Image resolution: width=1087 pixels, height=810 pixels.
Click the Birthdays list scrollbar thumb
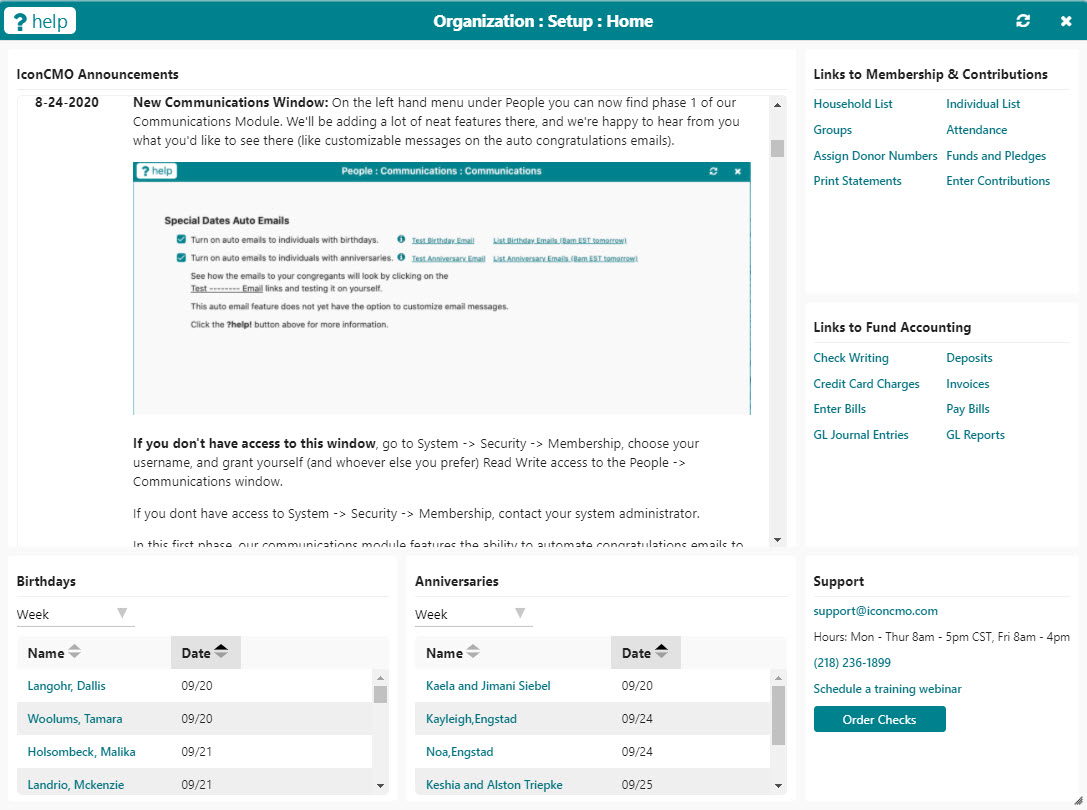(380, 694)
